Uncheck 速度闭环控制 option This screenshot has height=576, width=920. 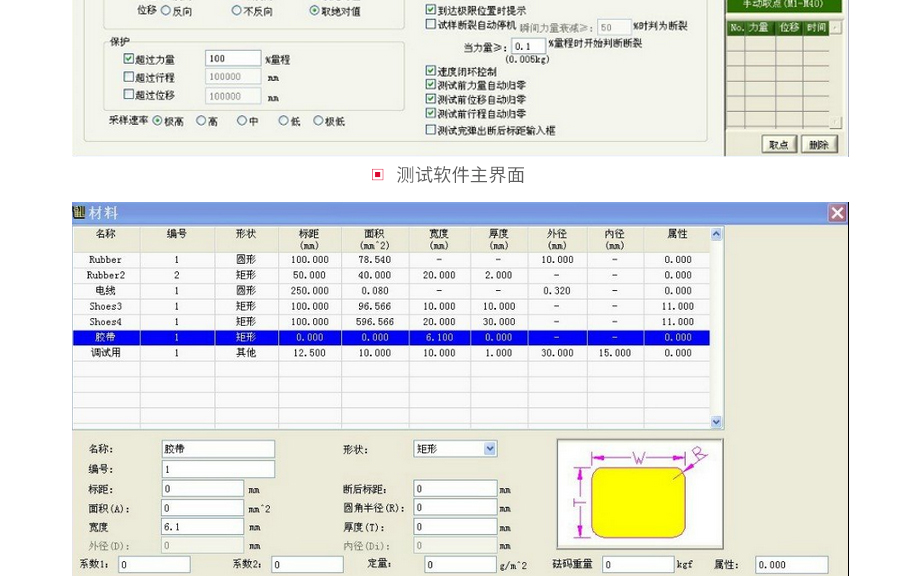click(431, 72)
